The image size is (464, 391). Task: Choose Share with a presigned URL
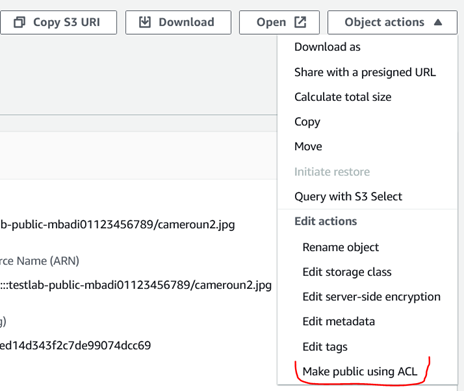[x=367, y=72]
